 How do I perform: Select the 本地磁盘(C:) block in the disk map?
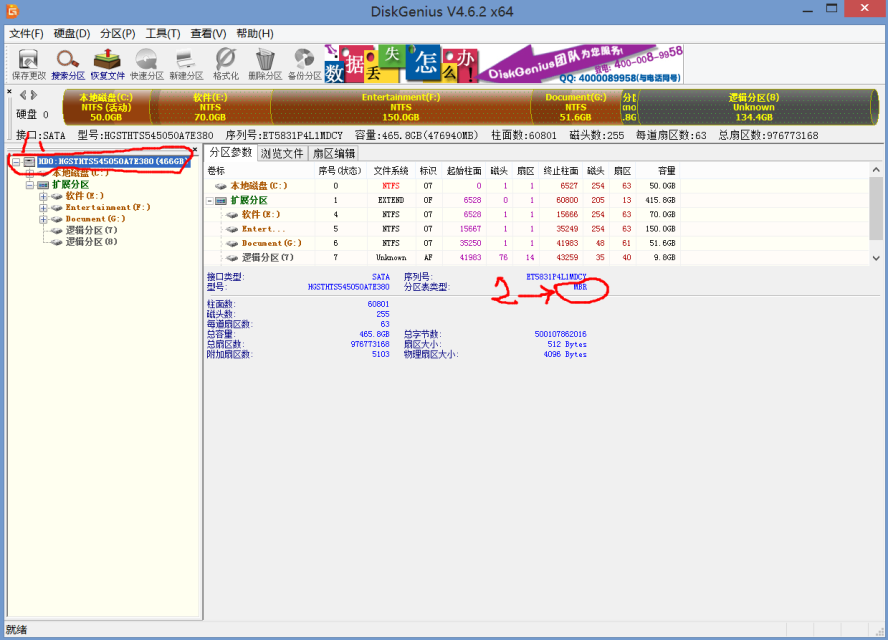click(106, 107)
